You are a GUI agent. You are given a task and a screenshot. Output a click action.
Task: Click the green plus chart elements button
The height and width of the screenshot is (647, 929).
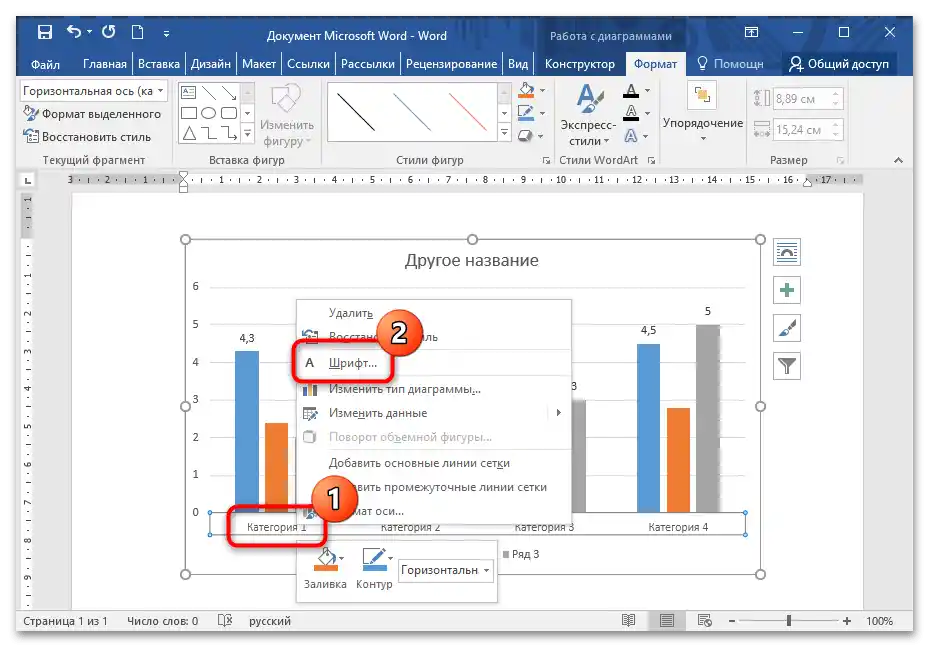pos(787,290)
